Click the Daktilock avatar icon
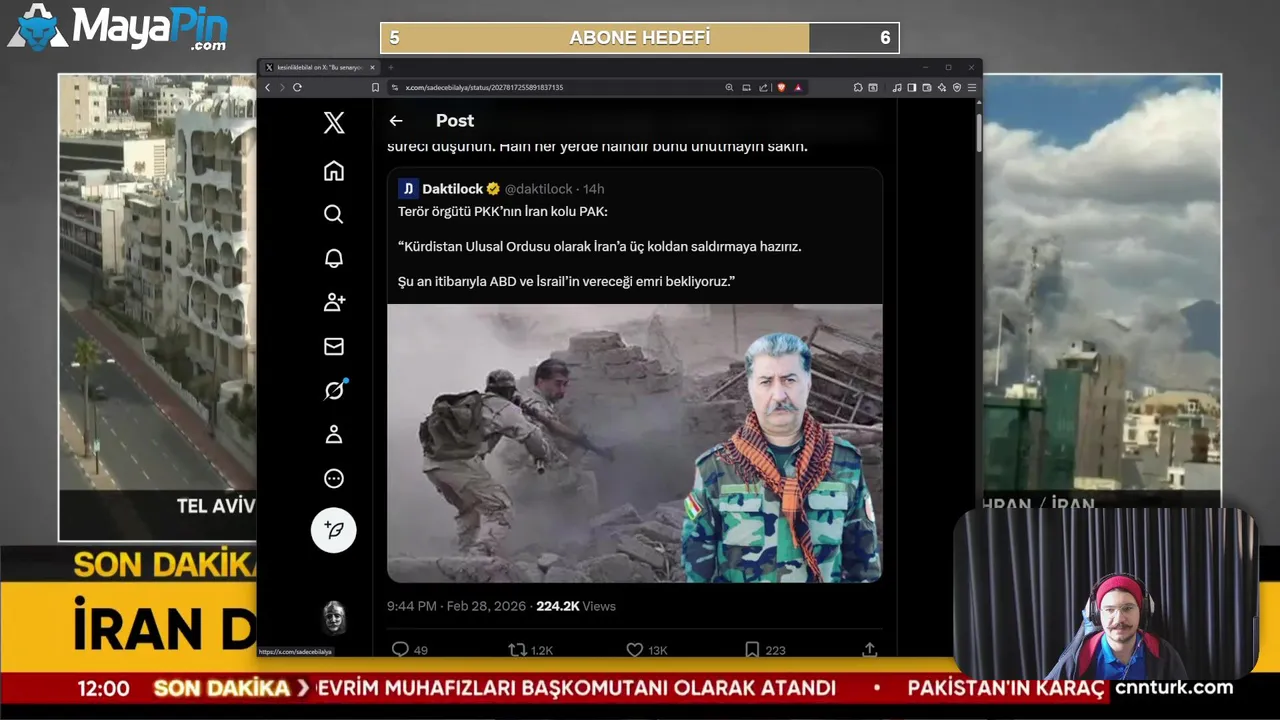Screen dimensions: 1280x720 (408, 188)
